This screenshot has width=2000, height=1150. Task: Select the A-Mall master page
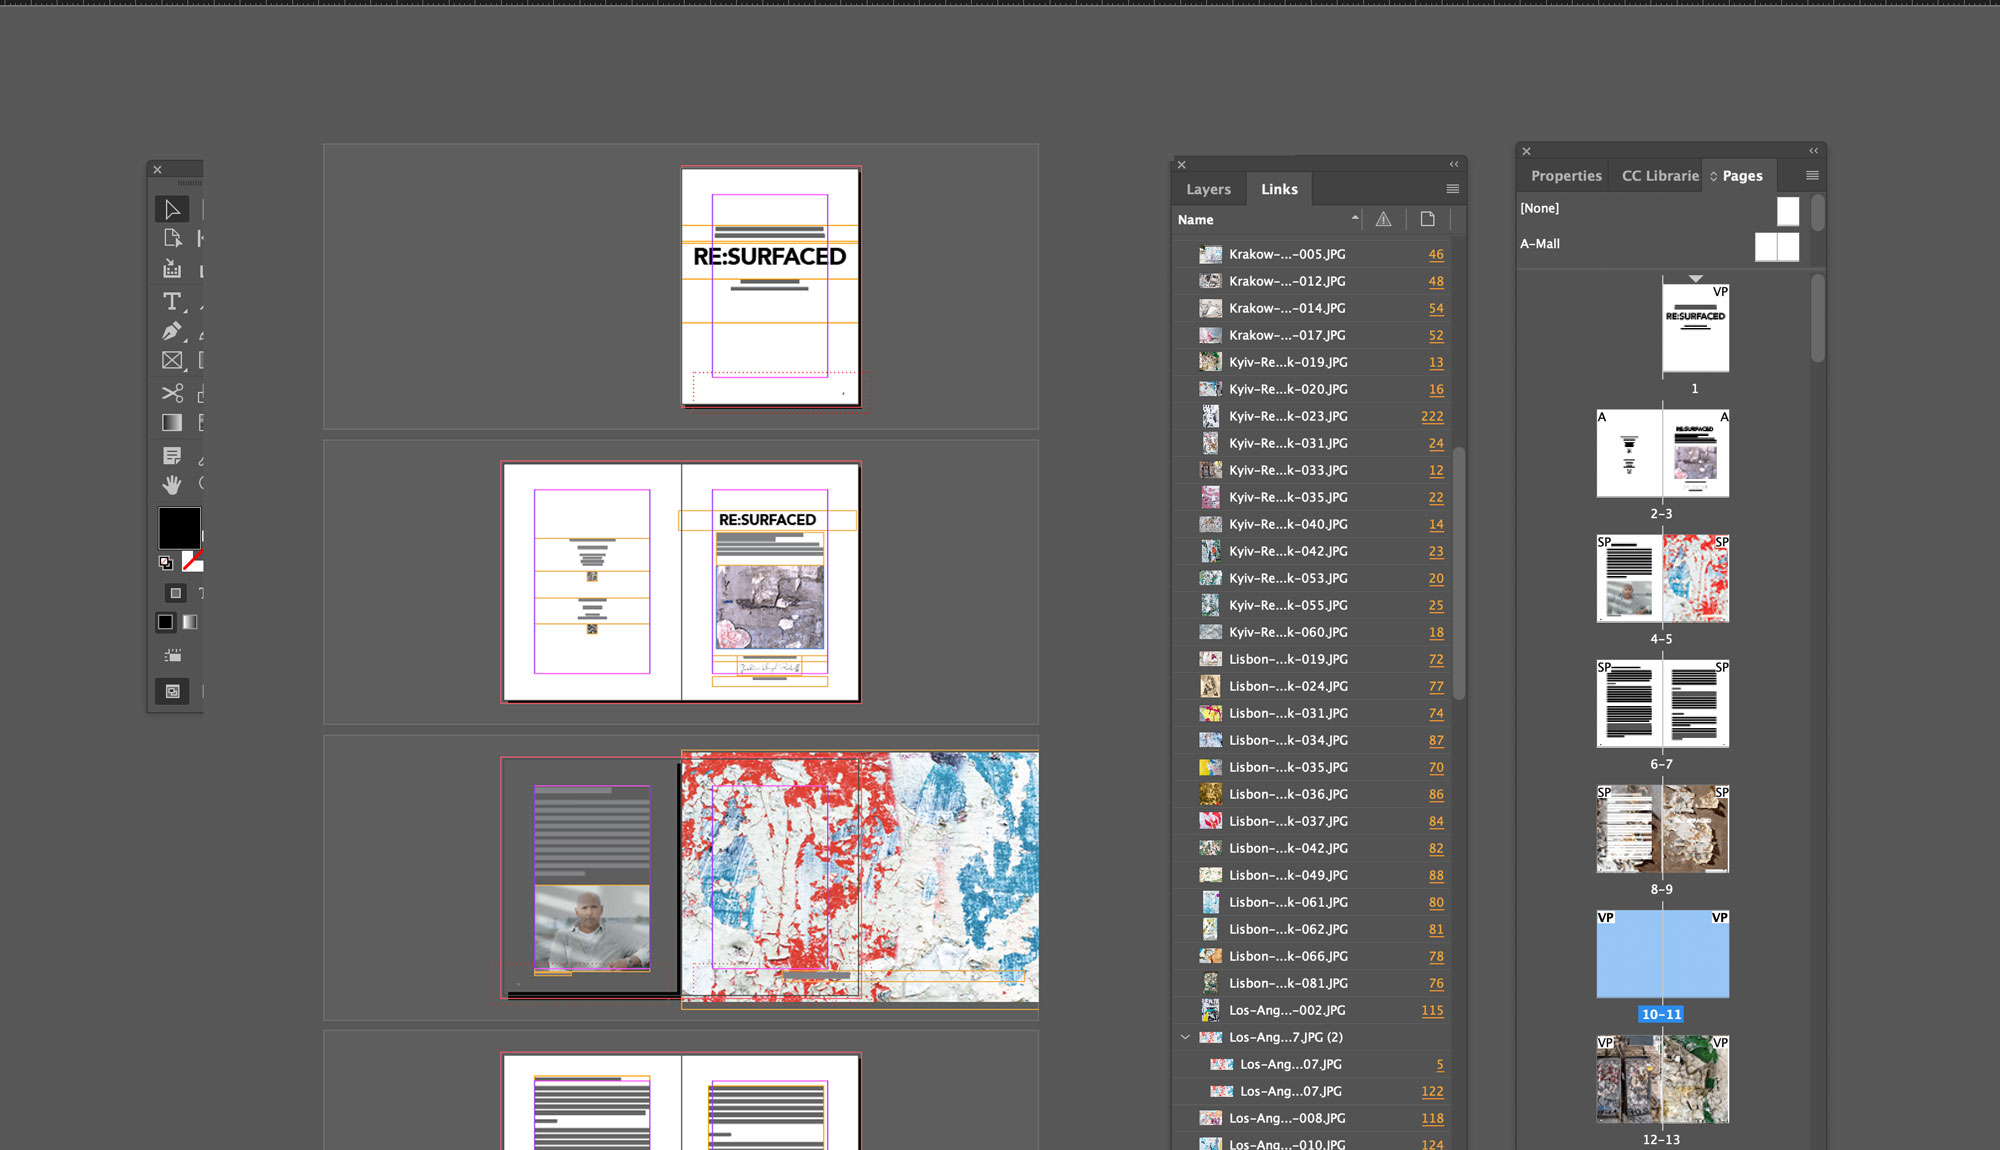click(1660, 244)
